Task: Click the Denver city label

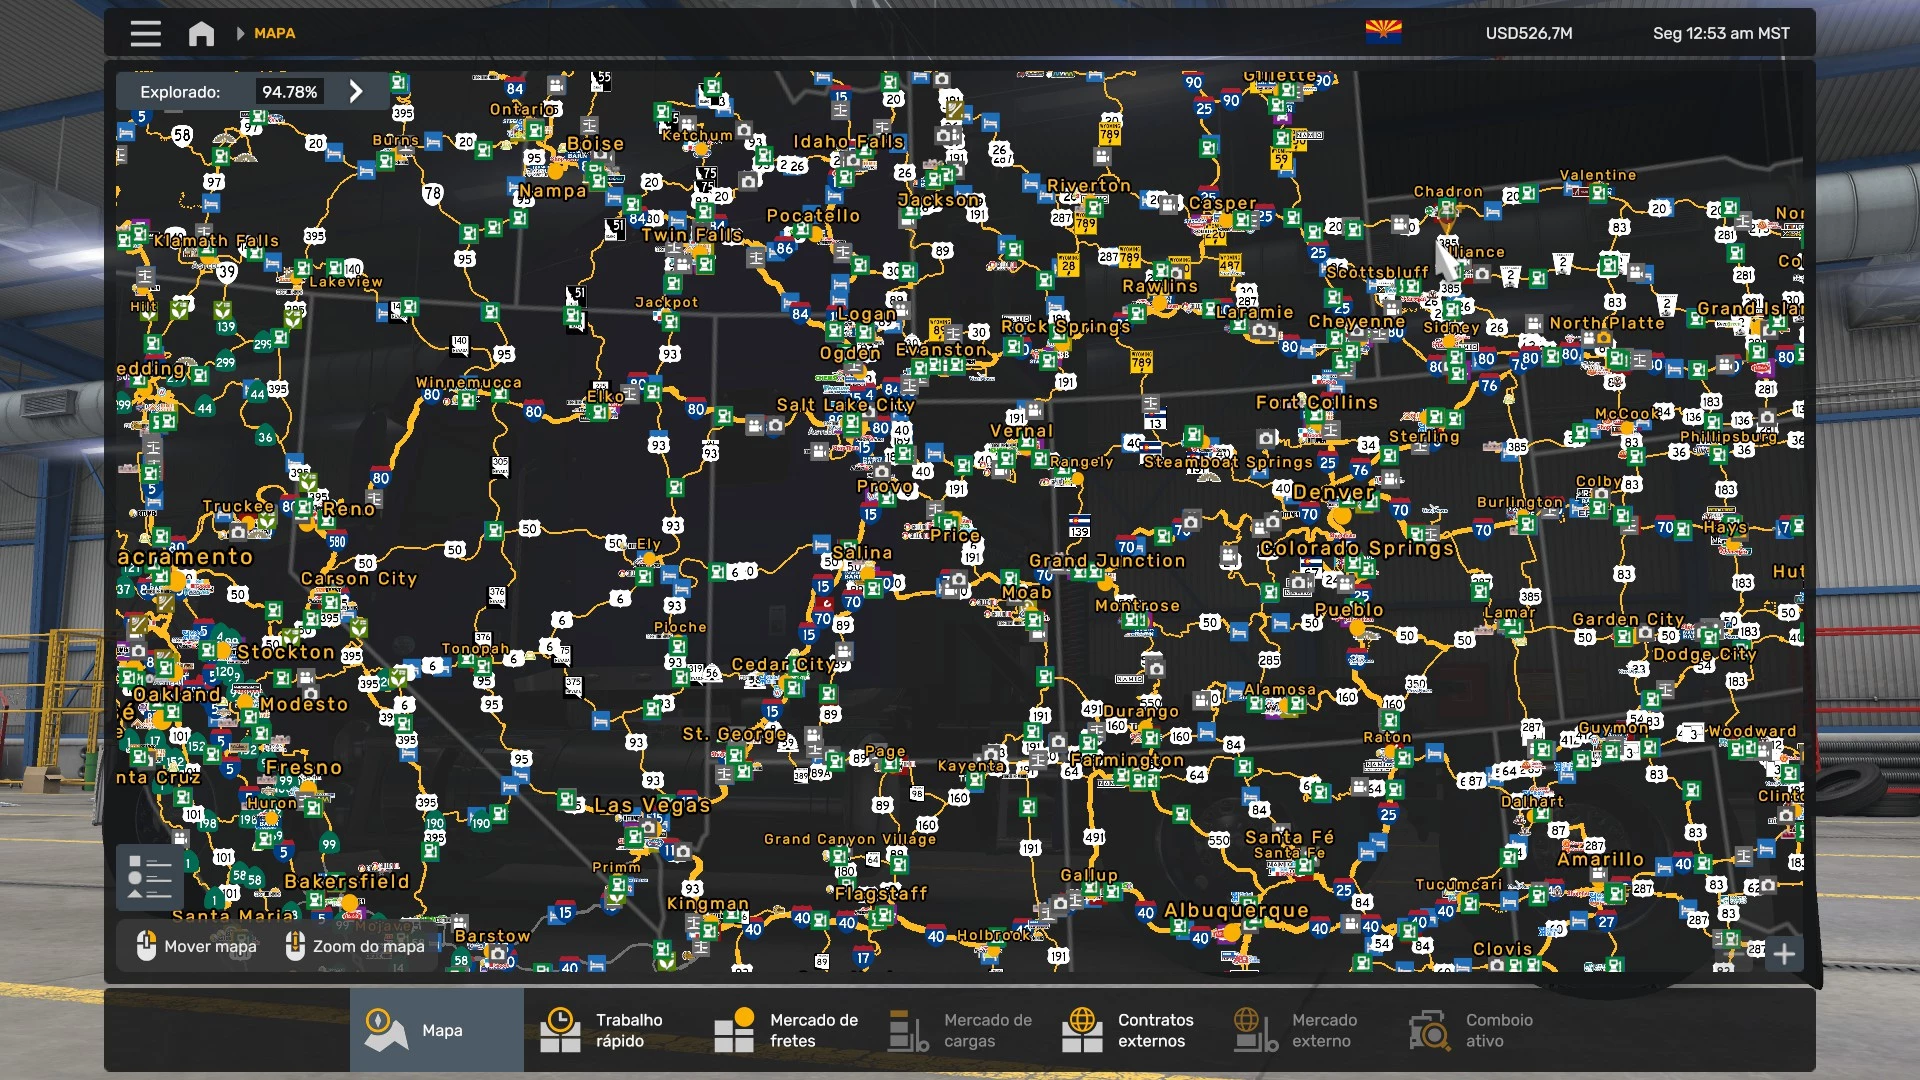Action: [1333, 492]
